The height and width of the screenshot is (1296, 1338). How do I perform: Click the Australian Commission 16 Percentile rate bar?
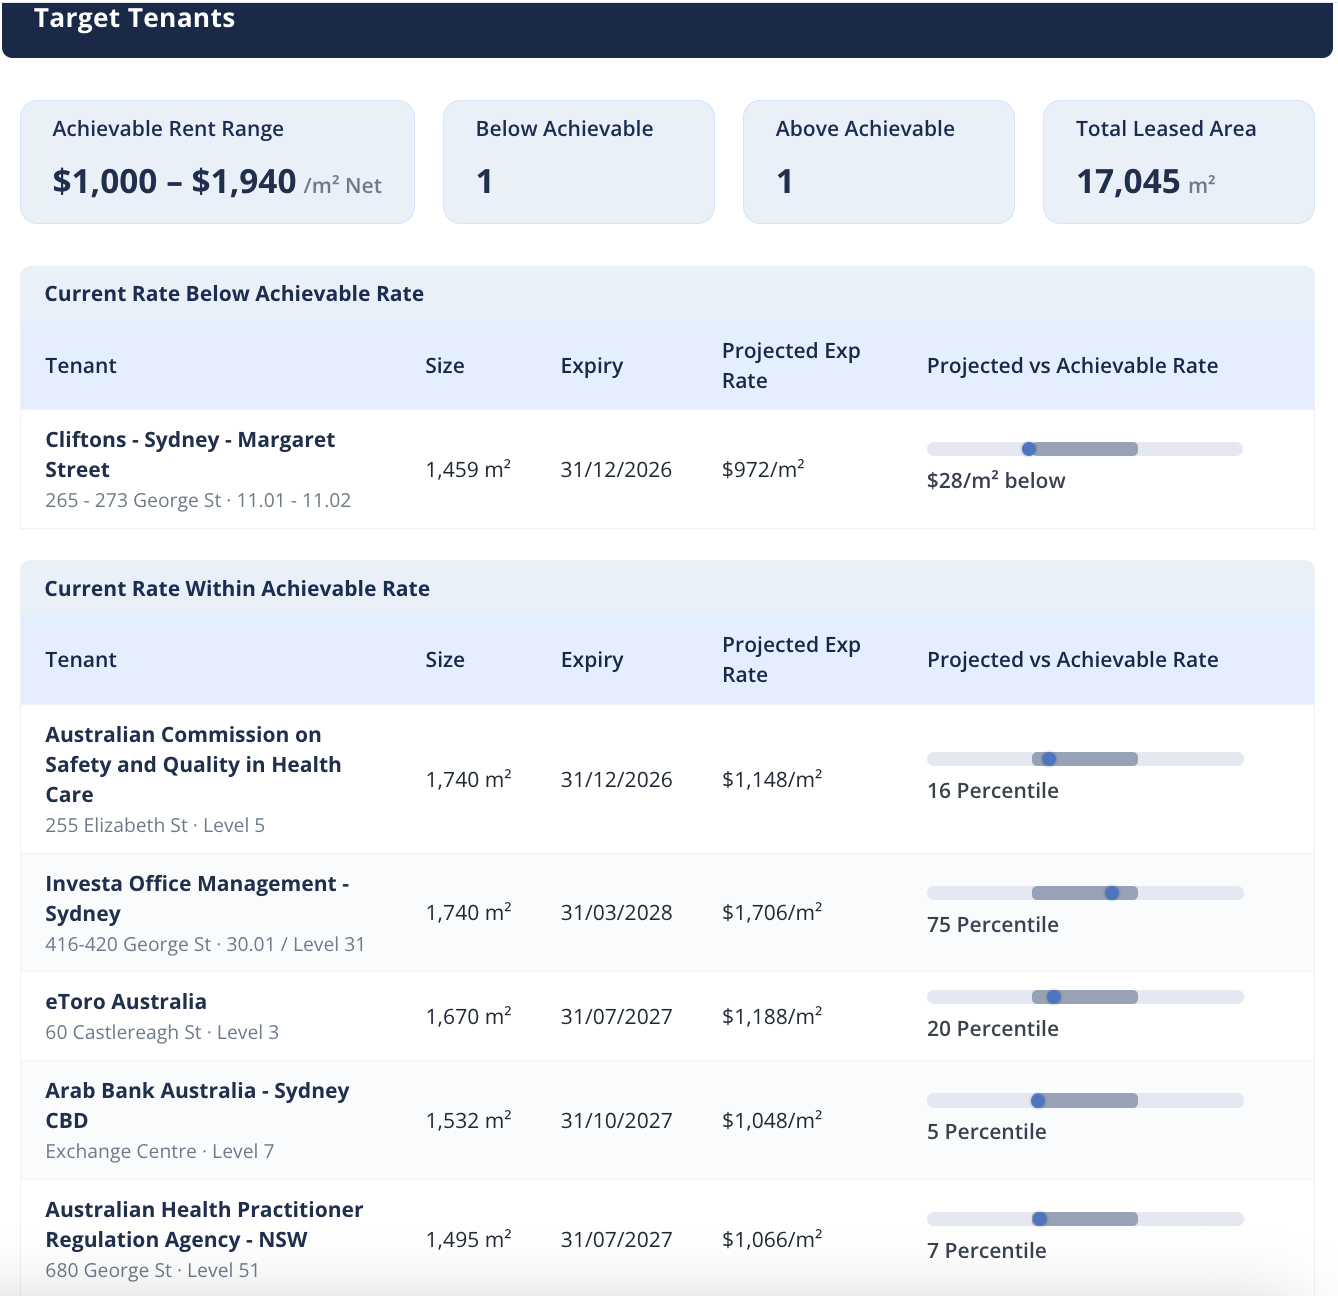(x=1085, y=759)
